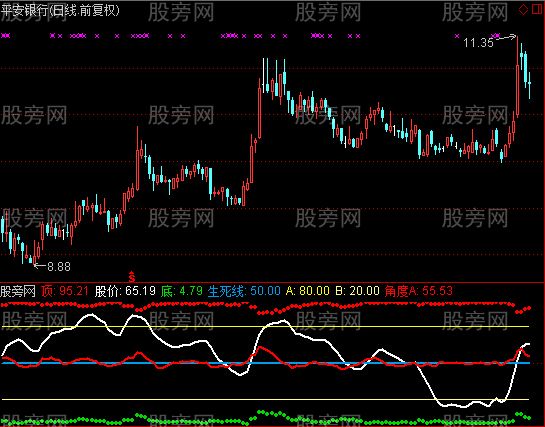Click the high price label 11.35
This screenshot has width=545, height=427.
click(478, 43)
